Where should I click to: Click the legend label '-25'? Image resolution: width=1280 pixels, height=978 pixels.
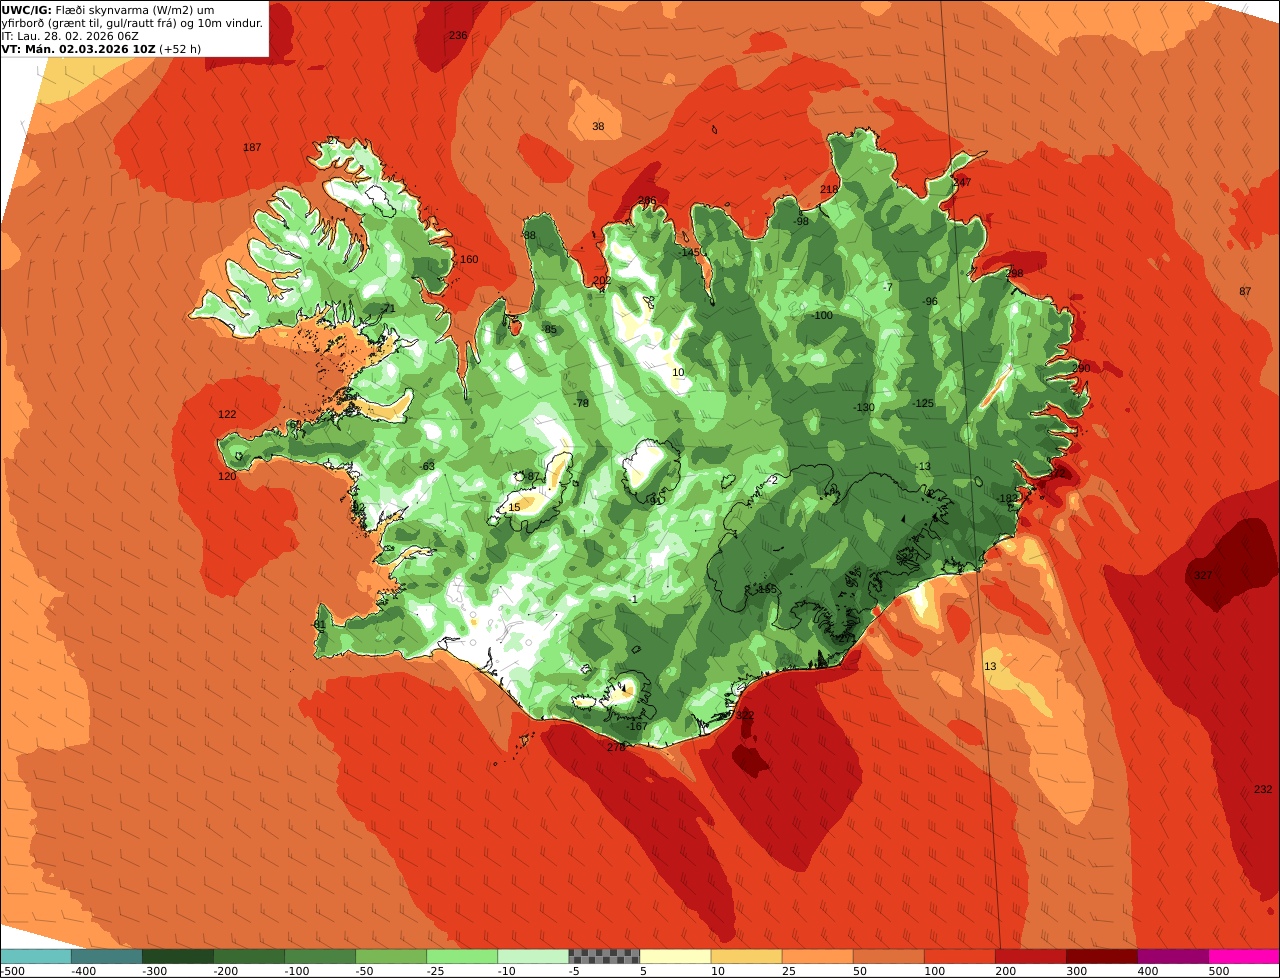(436, 971)
